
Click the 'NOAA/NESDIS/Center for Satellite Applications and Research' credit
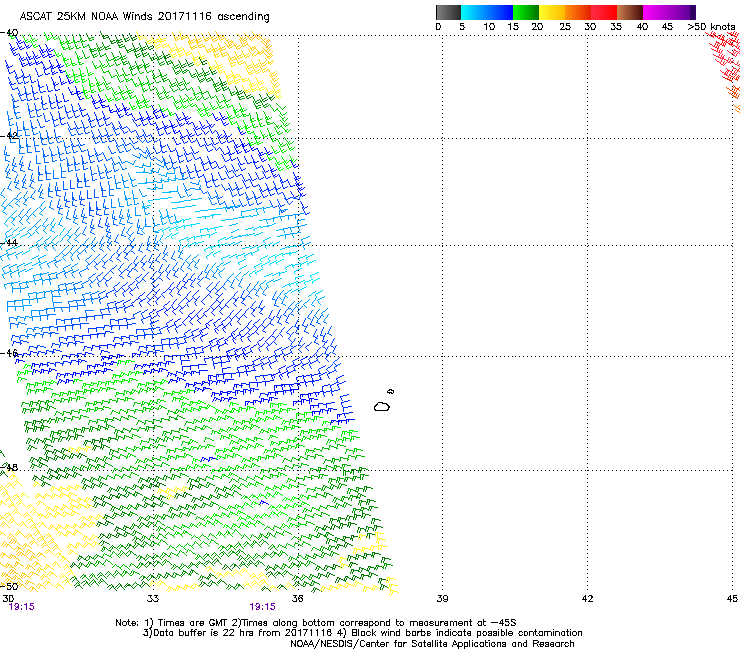[432, 644]
